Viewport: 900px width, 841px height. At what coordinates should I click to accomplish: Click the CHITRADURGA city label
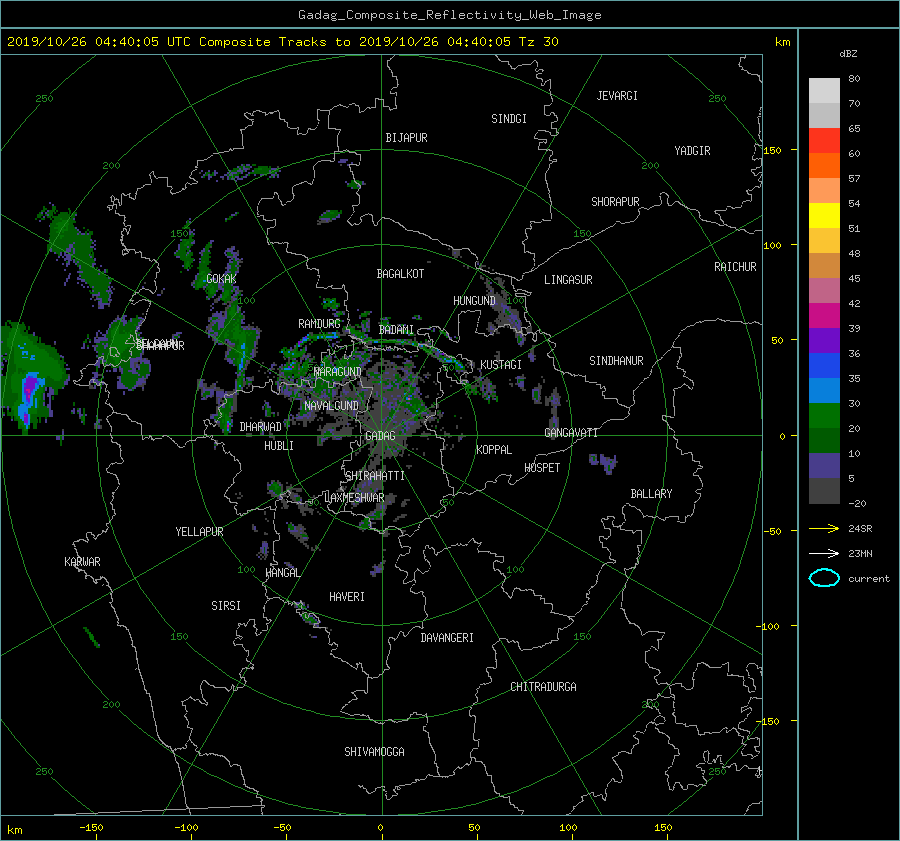click(543, 687)
